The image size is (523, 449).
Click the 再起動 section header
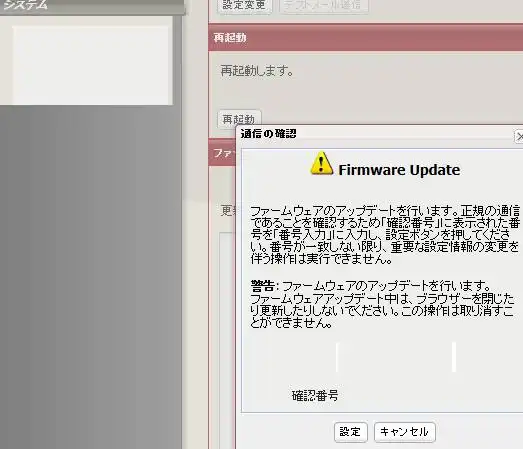click(366, 37)
